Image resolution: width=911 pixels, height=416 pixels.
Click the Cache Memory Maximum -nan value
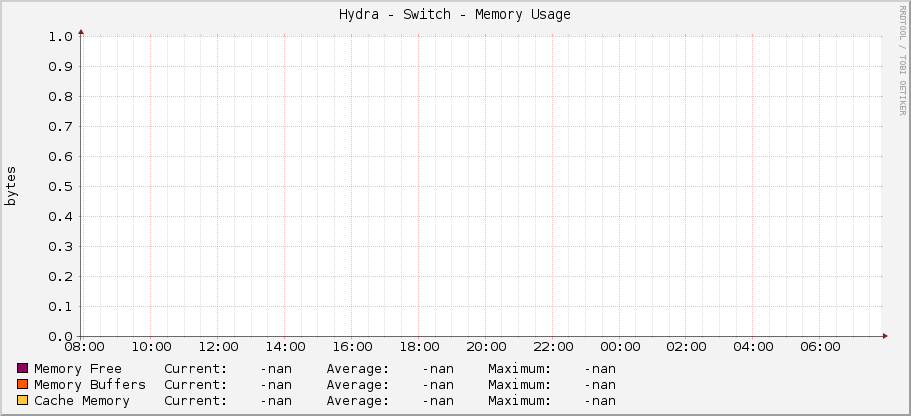coord(600,401)
